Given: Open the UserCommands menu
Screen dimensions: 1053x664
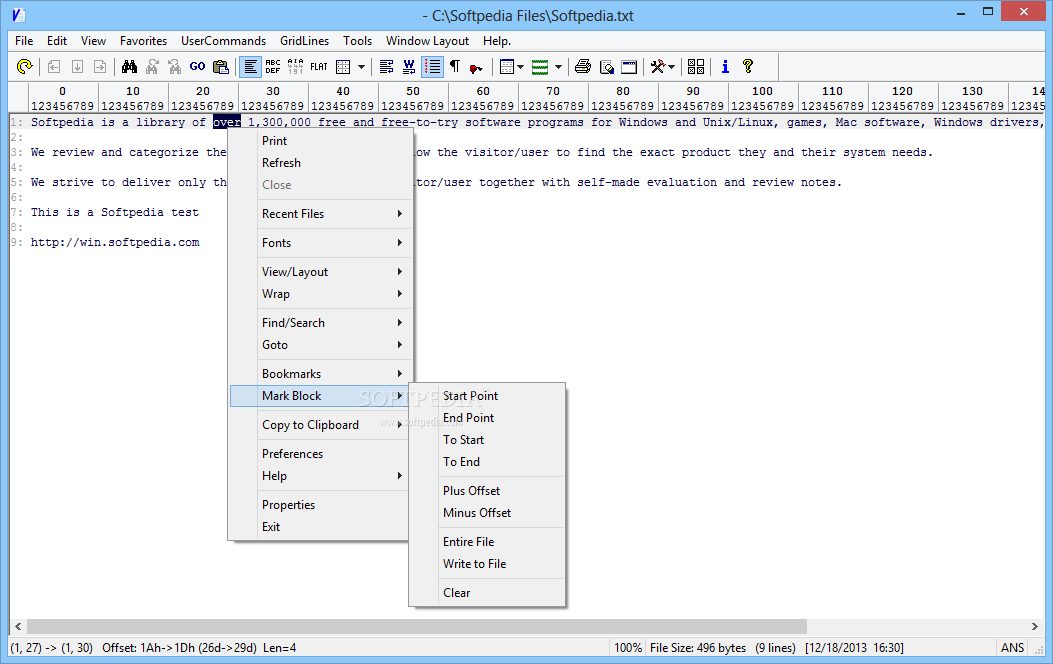Looking at the screenshot, I should pos(224,41).
